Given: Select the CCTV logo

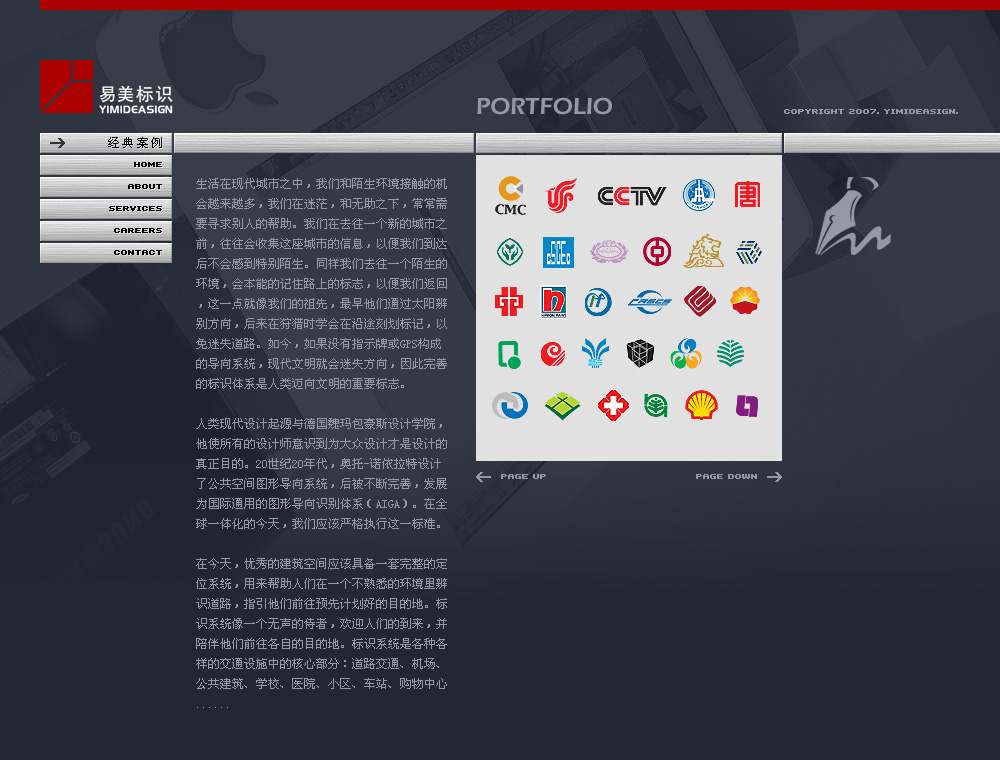Looking at the screenshot, I should (x=631, y=196).
